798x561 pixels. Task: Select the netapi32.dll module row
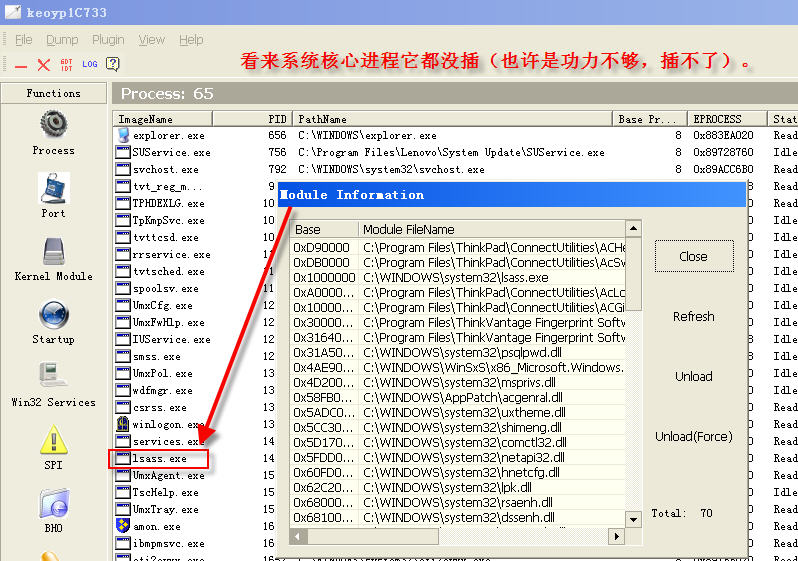(458, 458)
